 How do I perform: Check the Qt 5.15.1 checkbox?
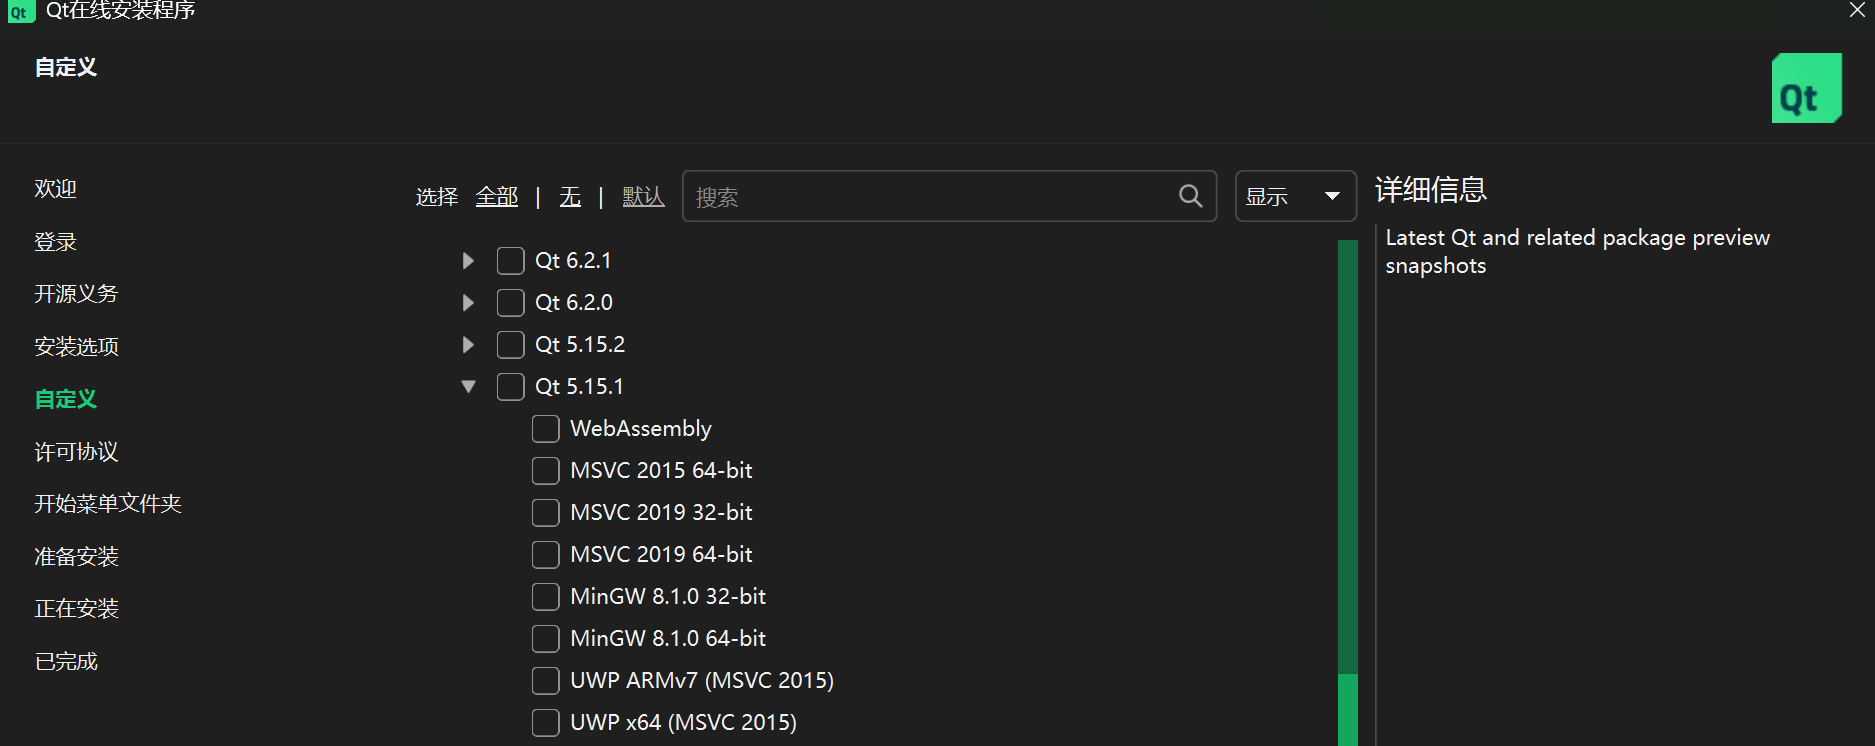510,387
